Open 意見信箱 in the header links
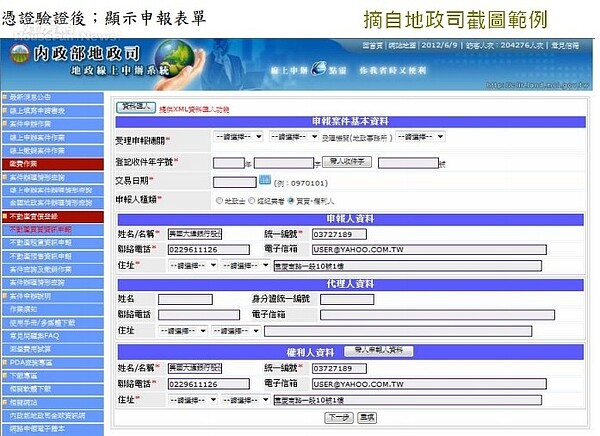 pos(565,46)
